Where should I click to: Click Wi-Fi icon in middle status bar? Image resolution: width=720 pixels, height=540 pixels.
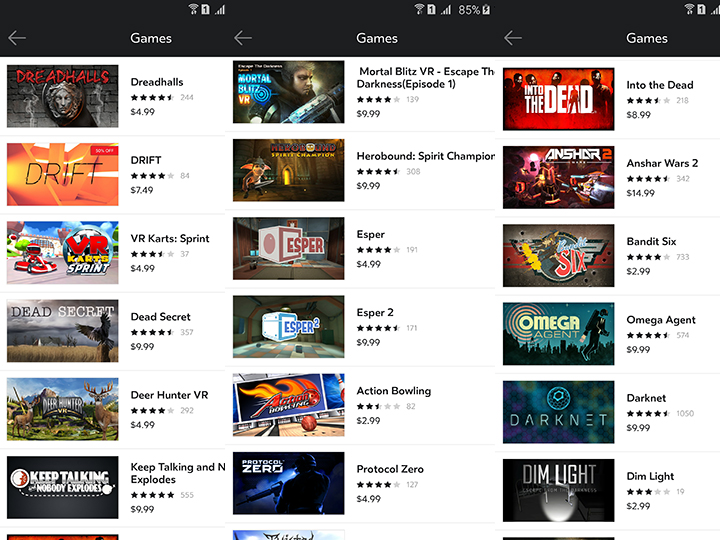(x=419, y=9)
